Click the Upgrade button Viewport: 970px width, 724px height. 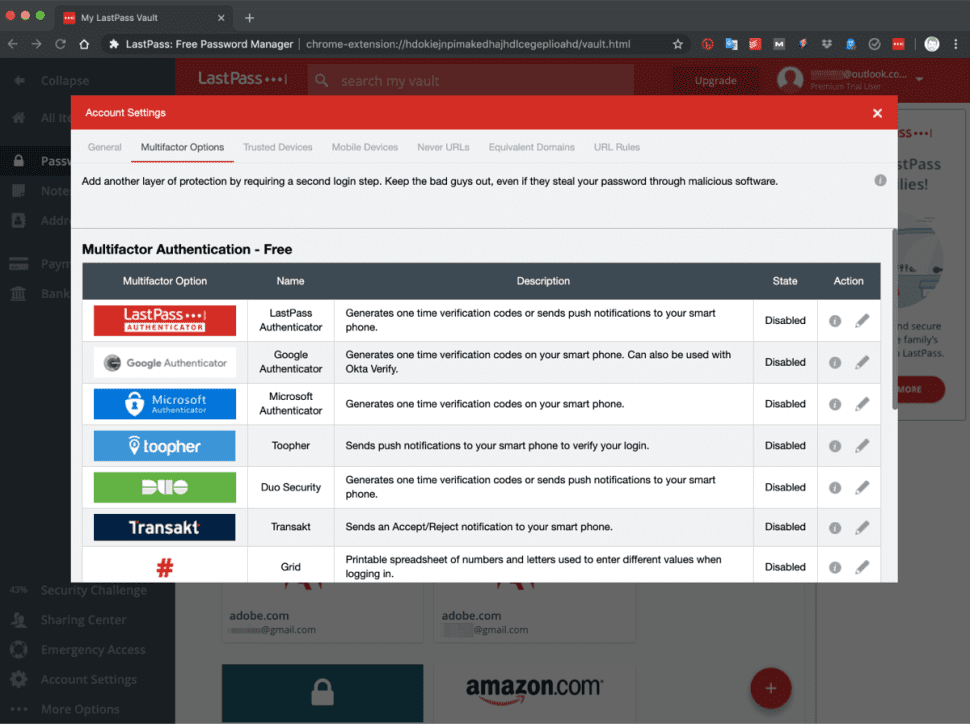tap(715, 80)
